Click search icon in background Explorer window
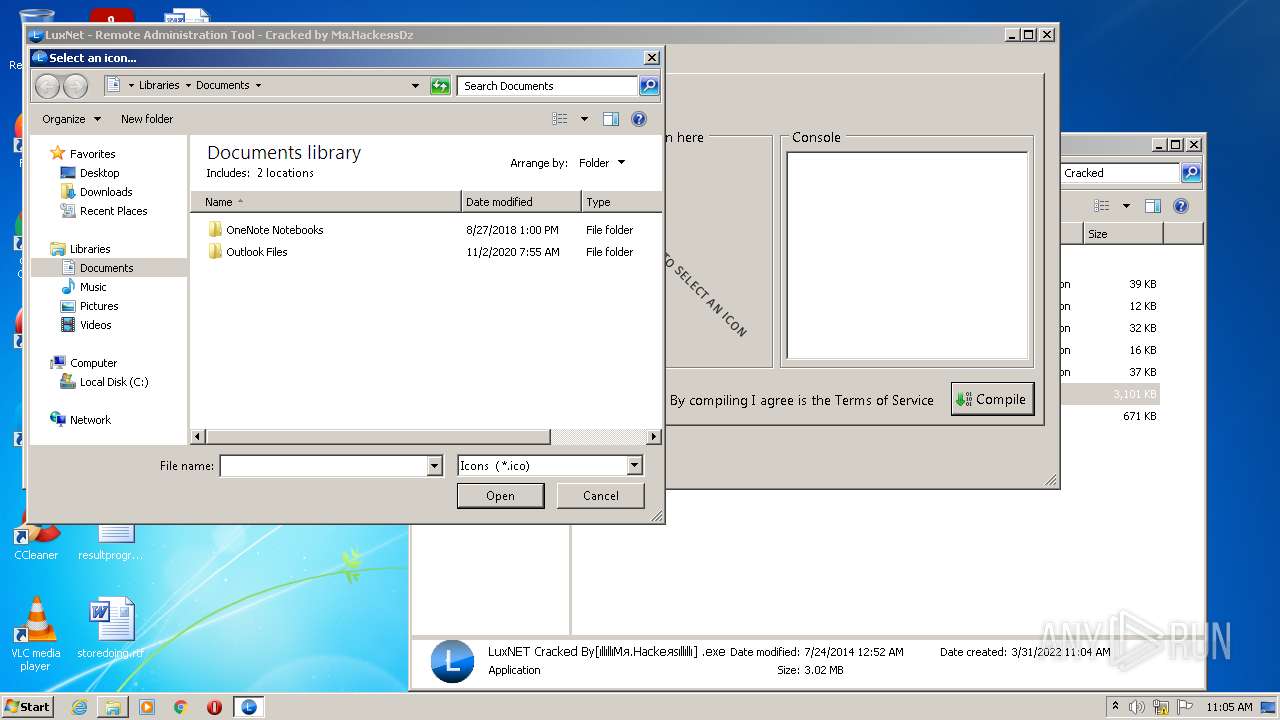1280x720 pixels. [x=1191, y=173]
